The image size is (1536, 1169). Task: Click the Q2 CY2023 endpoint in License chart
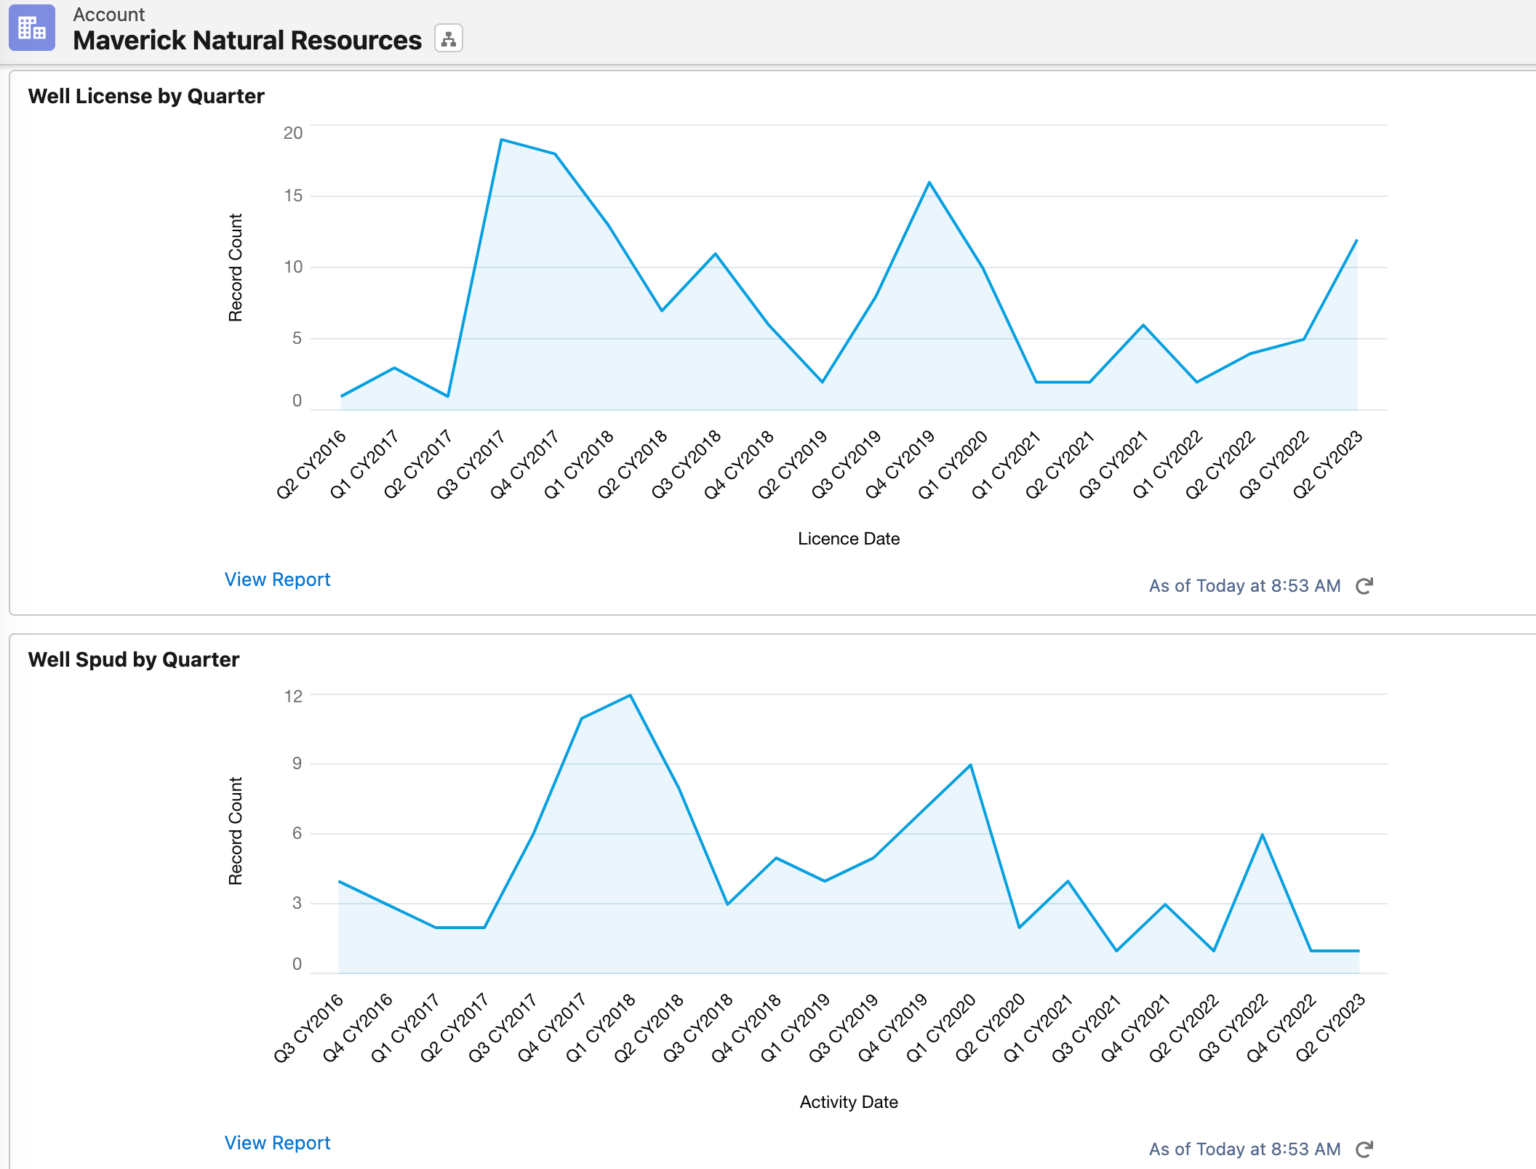1356,240
